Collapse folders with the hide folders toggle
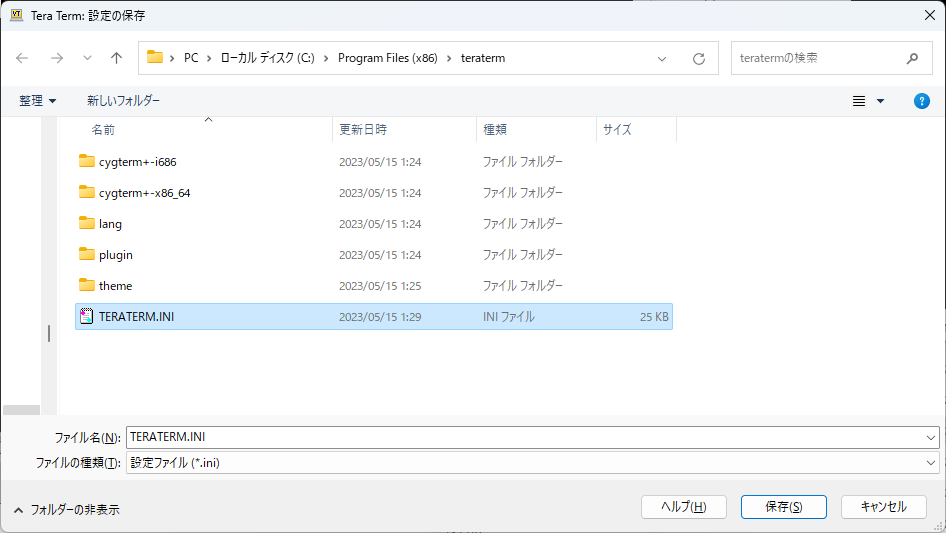The height and width of the screenshot is (533, 946). [x=66, y=509]
